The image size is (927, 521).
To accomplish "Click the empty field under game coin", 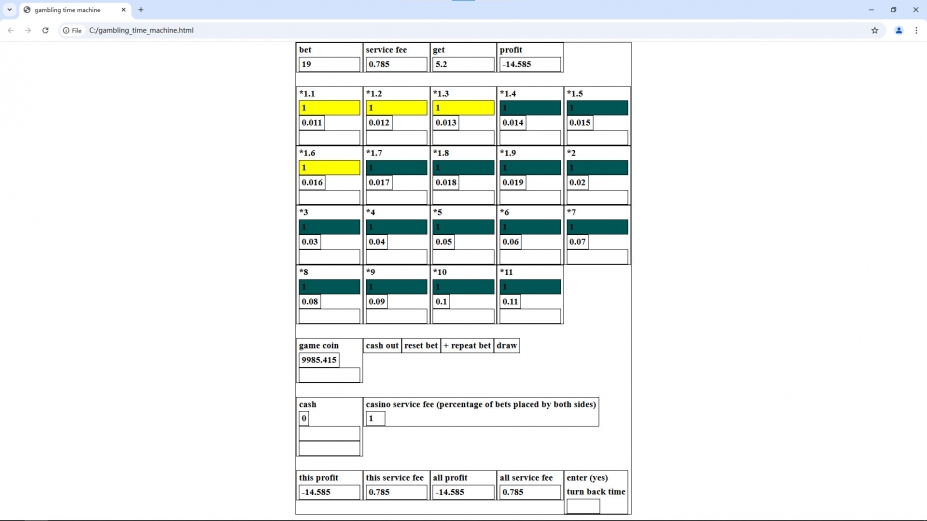I will (x=329, y=375).
